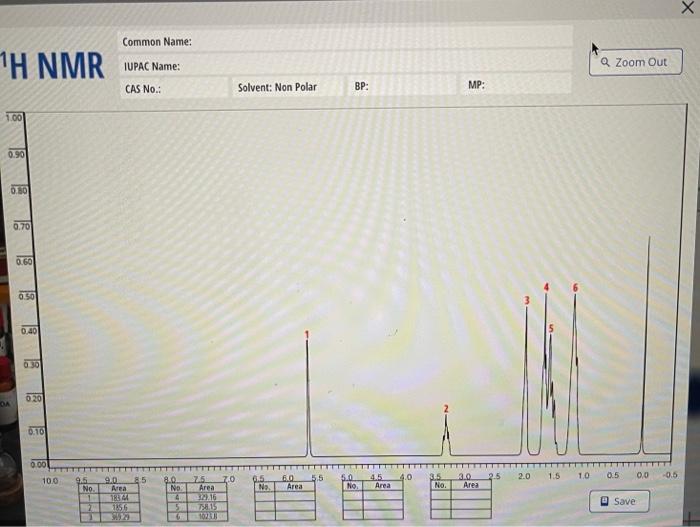Click area value 369.29 in table
700x527 pixels.
point(120,517)
